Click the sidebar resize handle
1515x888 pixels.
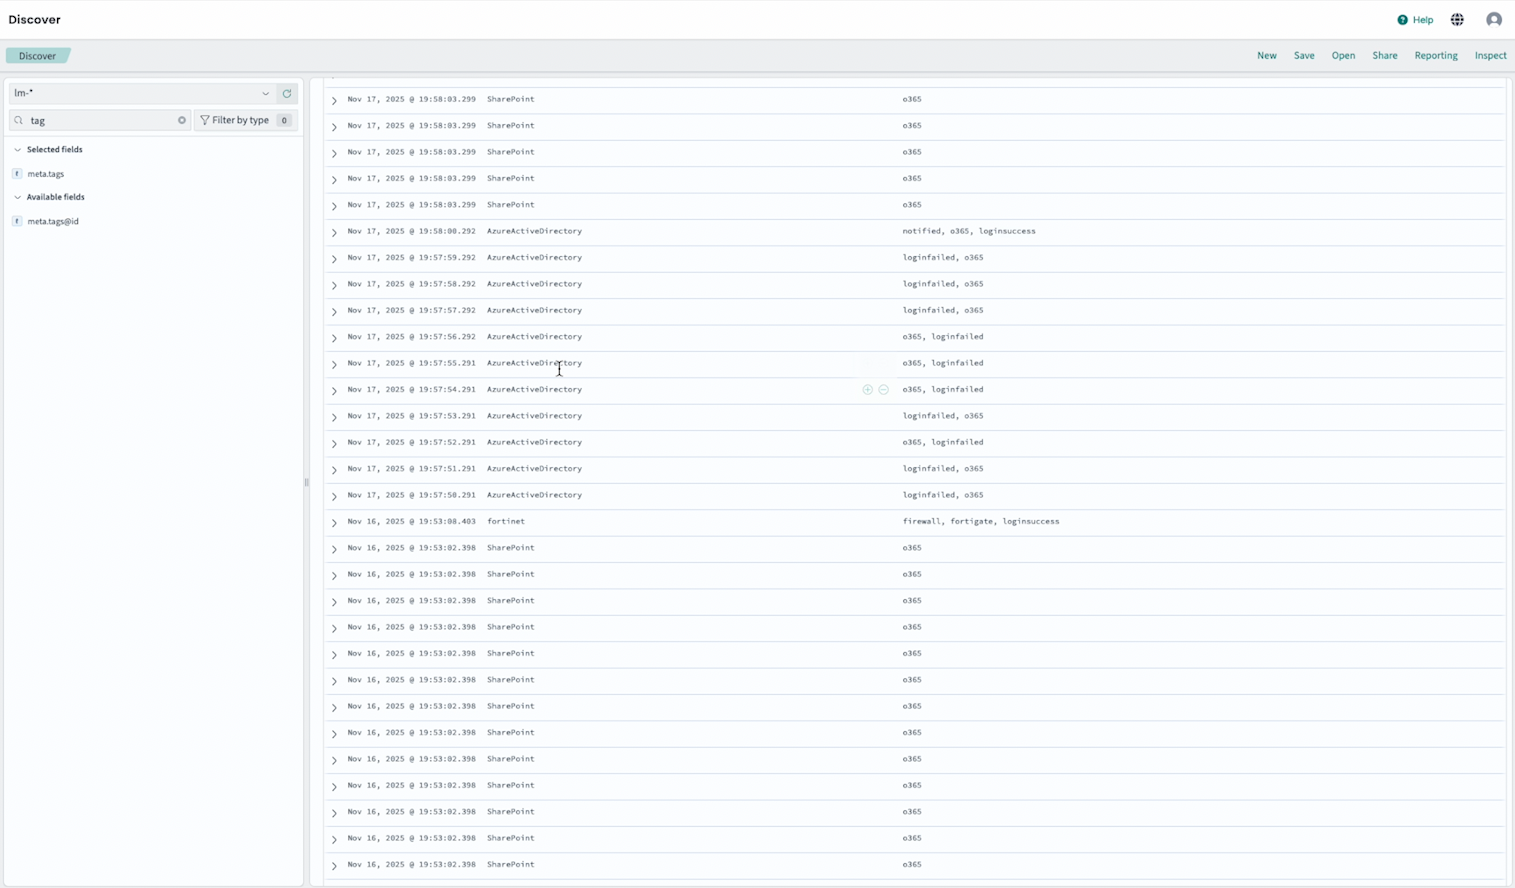[306, 482]
